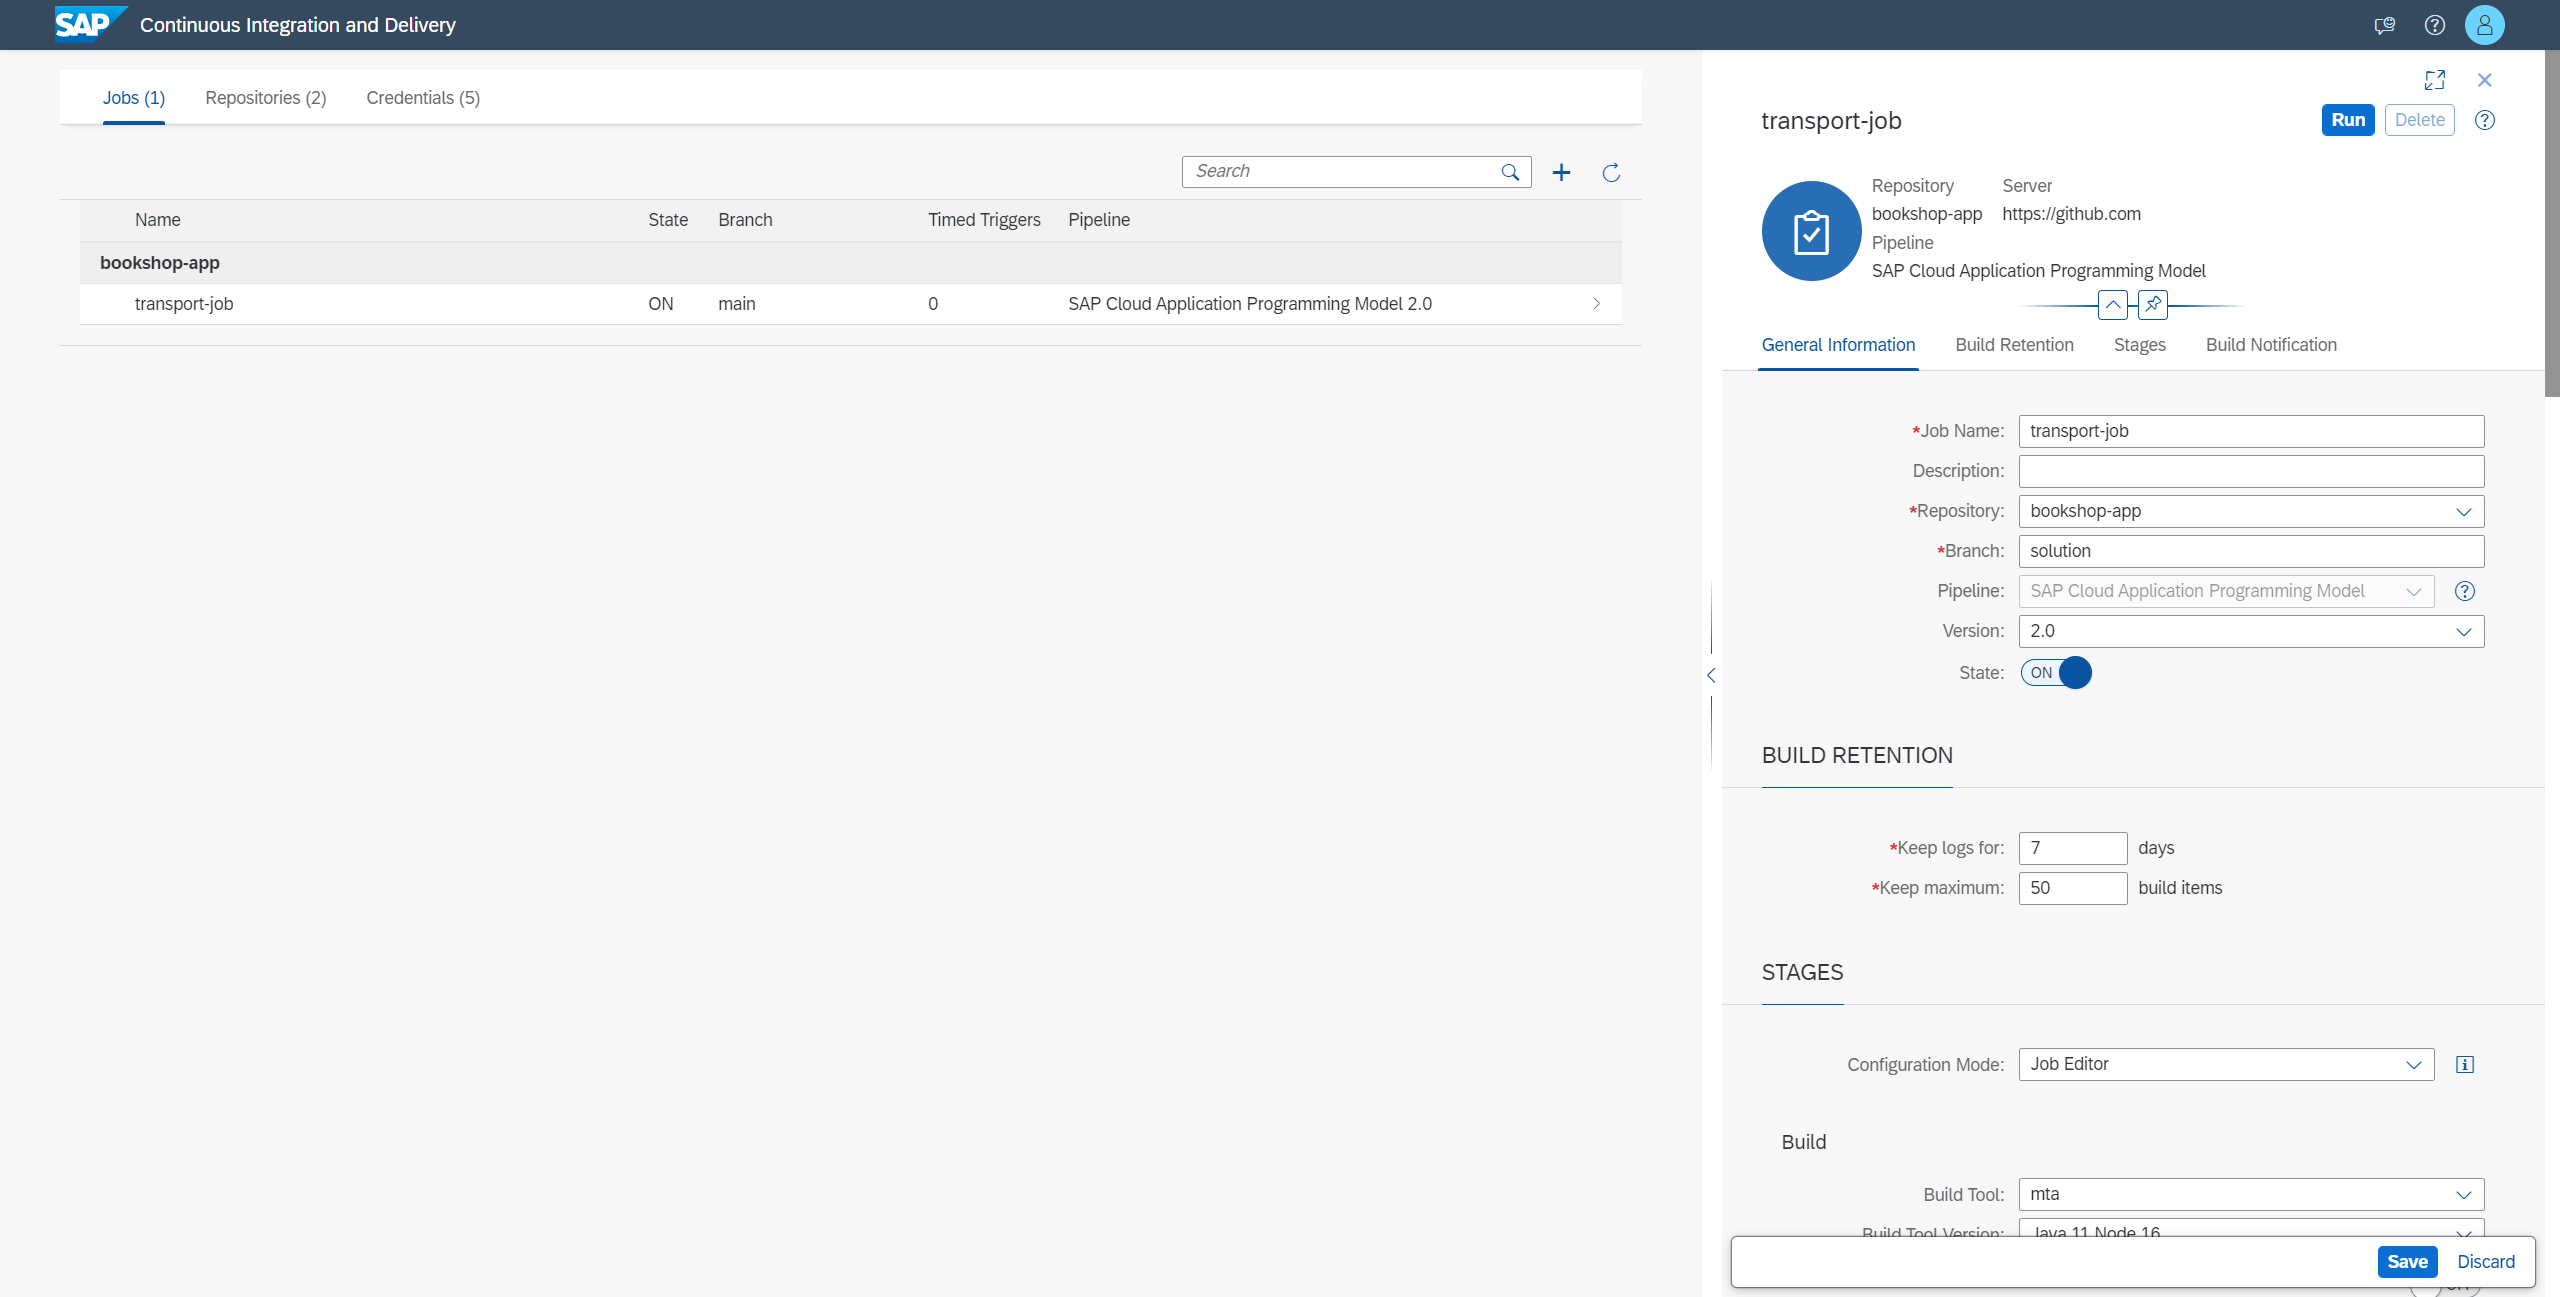2560x1297 pixels.
Task: Click the search magnifier icon
Action: click(1510, 172)
